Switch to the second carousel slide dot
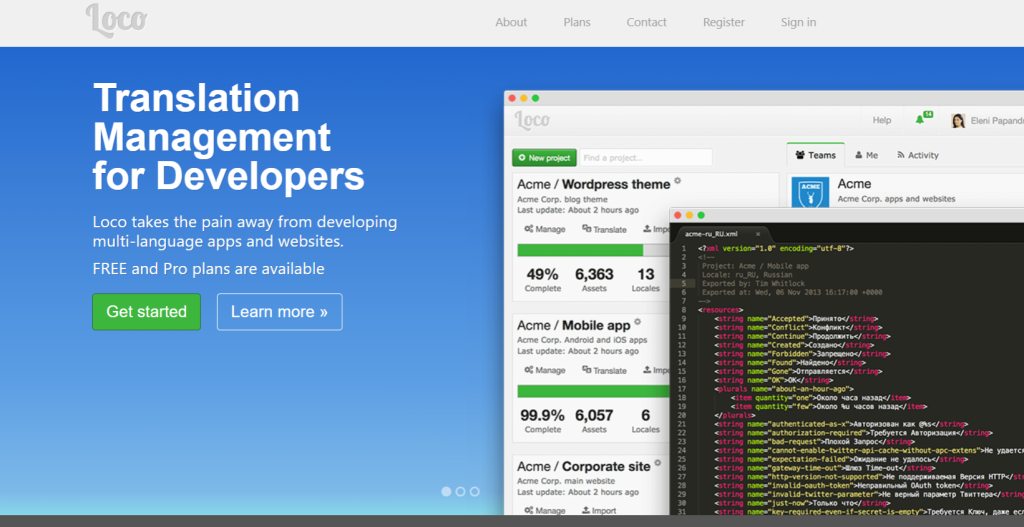The image size is (1024, 527). pos(460,491)
